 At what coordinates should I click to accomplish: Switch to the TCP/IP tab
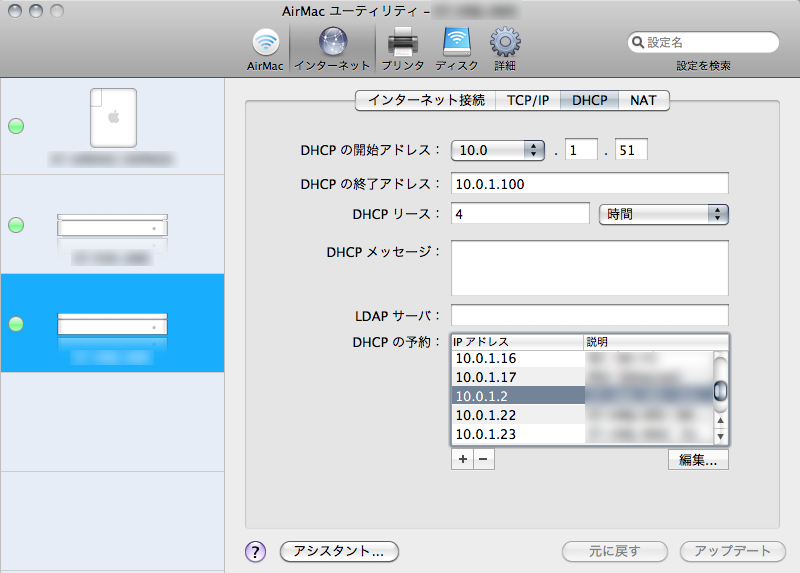528,100
